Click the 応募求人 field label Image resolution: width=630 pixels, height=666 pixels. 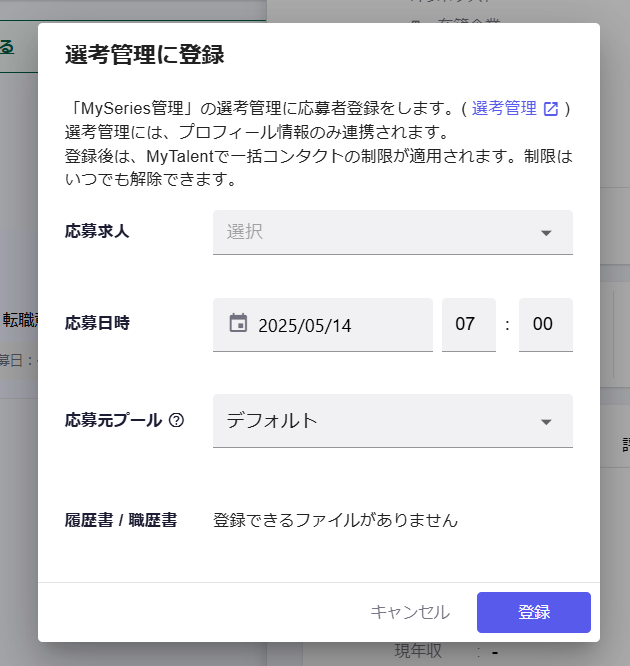pyautogui.click(x=97, y=232)
